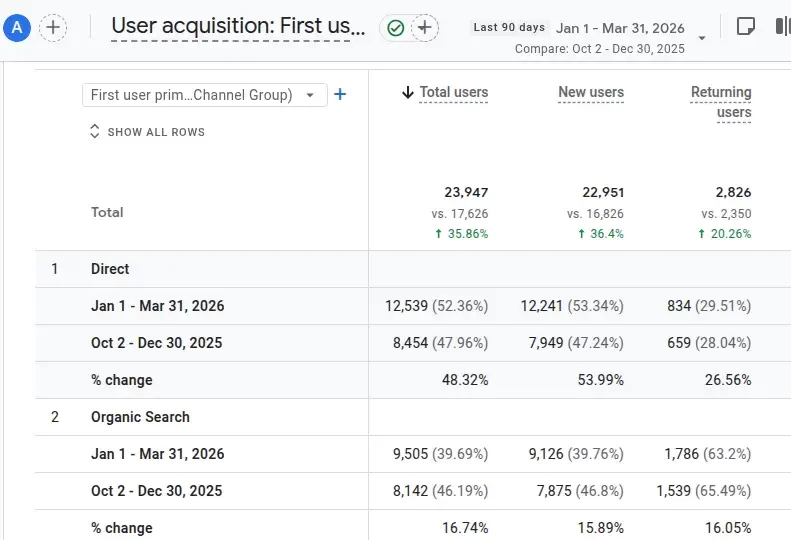The height and width of the screenshot is (540, 791).
Task: Sort by the Total users column header
Action: (454, 92)
